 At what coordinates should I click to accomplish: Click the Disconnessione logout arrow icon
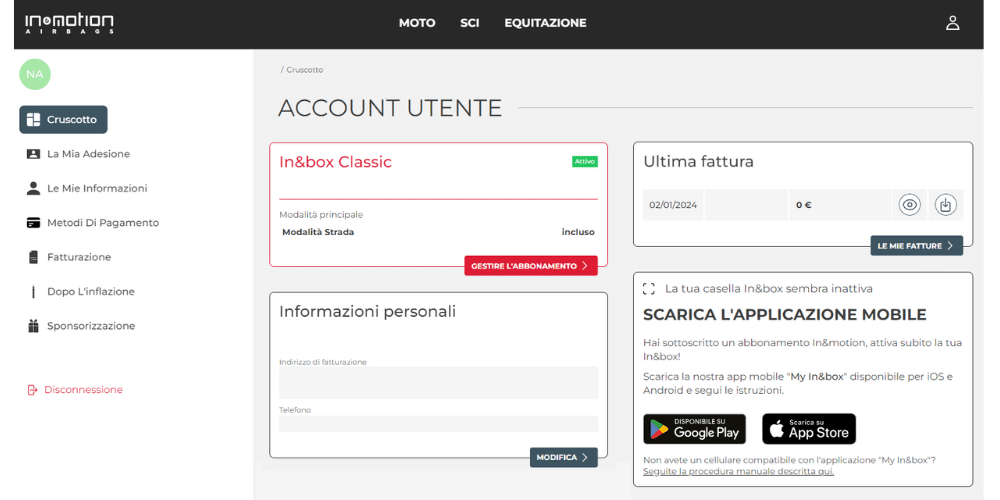pyautogui.click(x=33, y=390)
